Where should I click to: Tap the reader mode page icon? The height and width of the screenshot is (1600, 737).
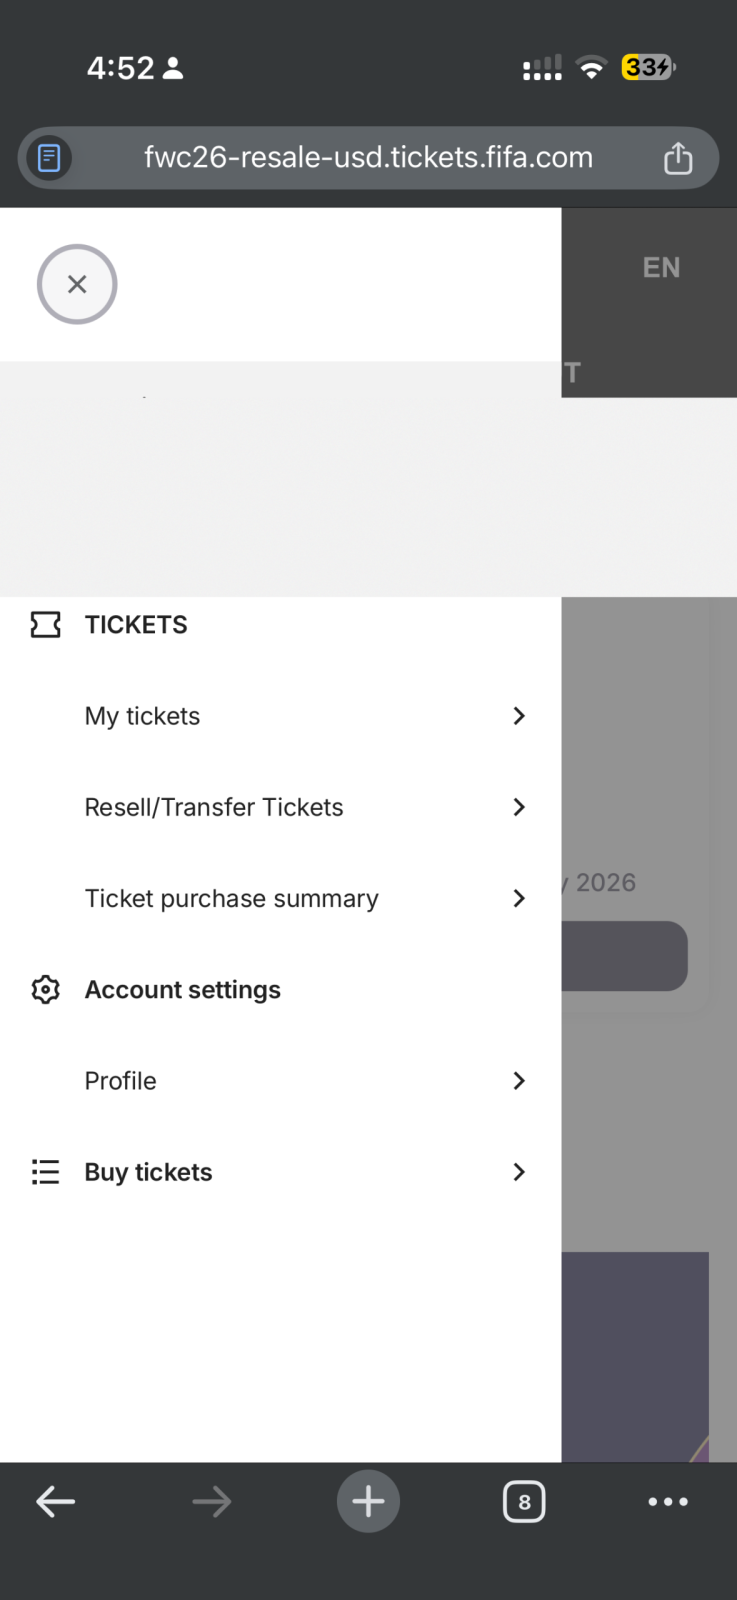[x=49, y=158]
